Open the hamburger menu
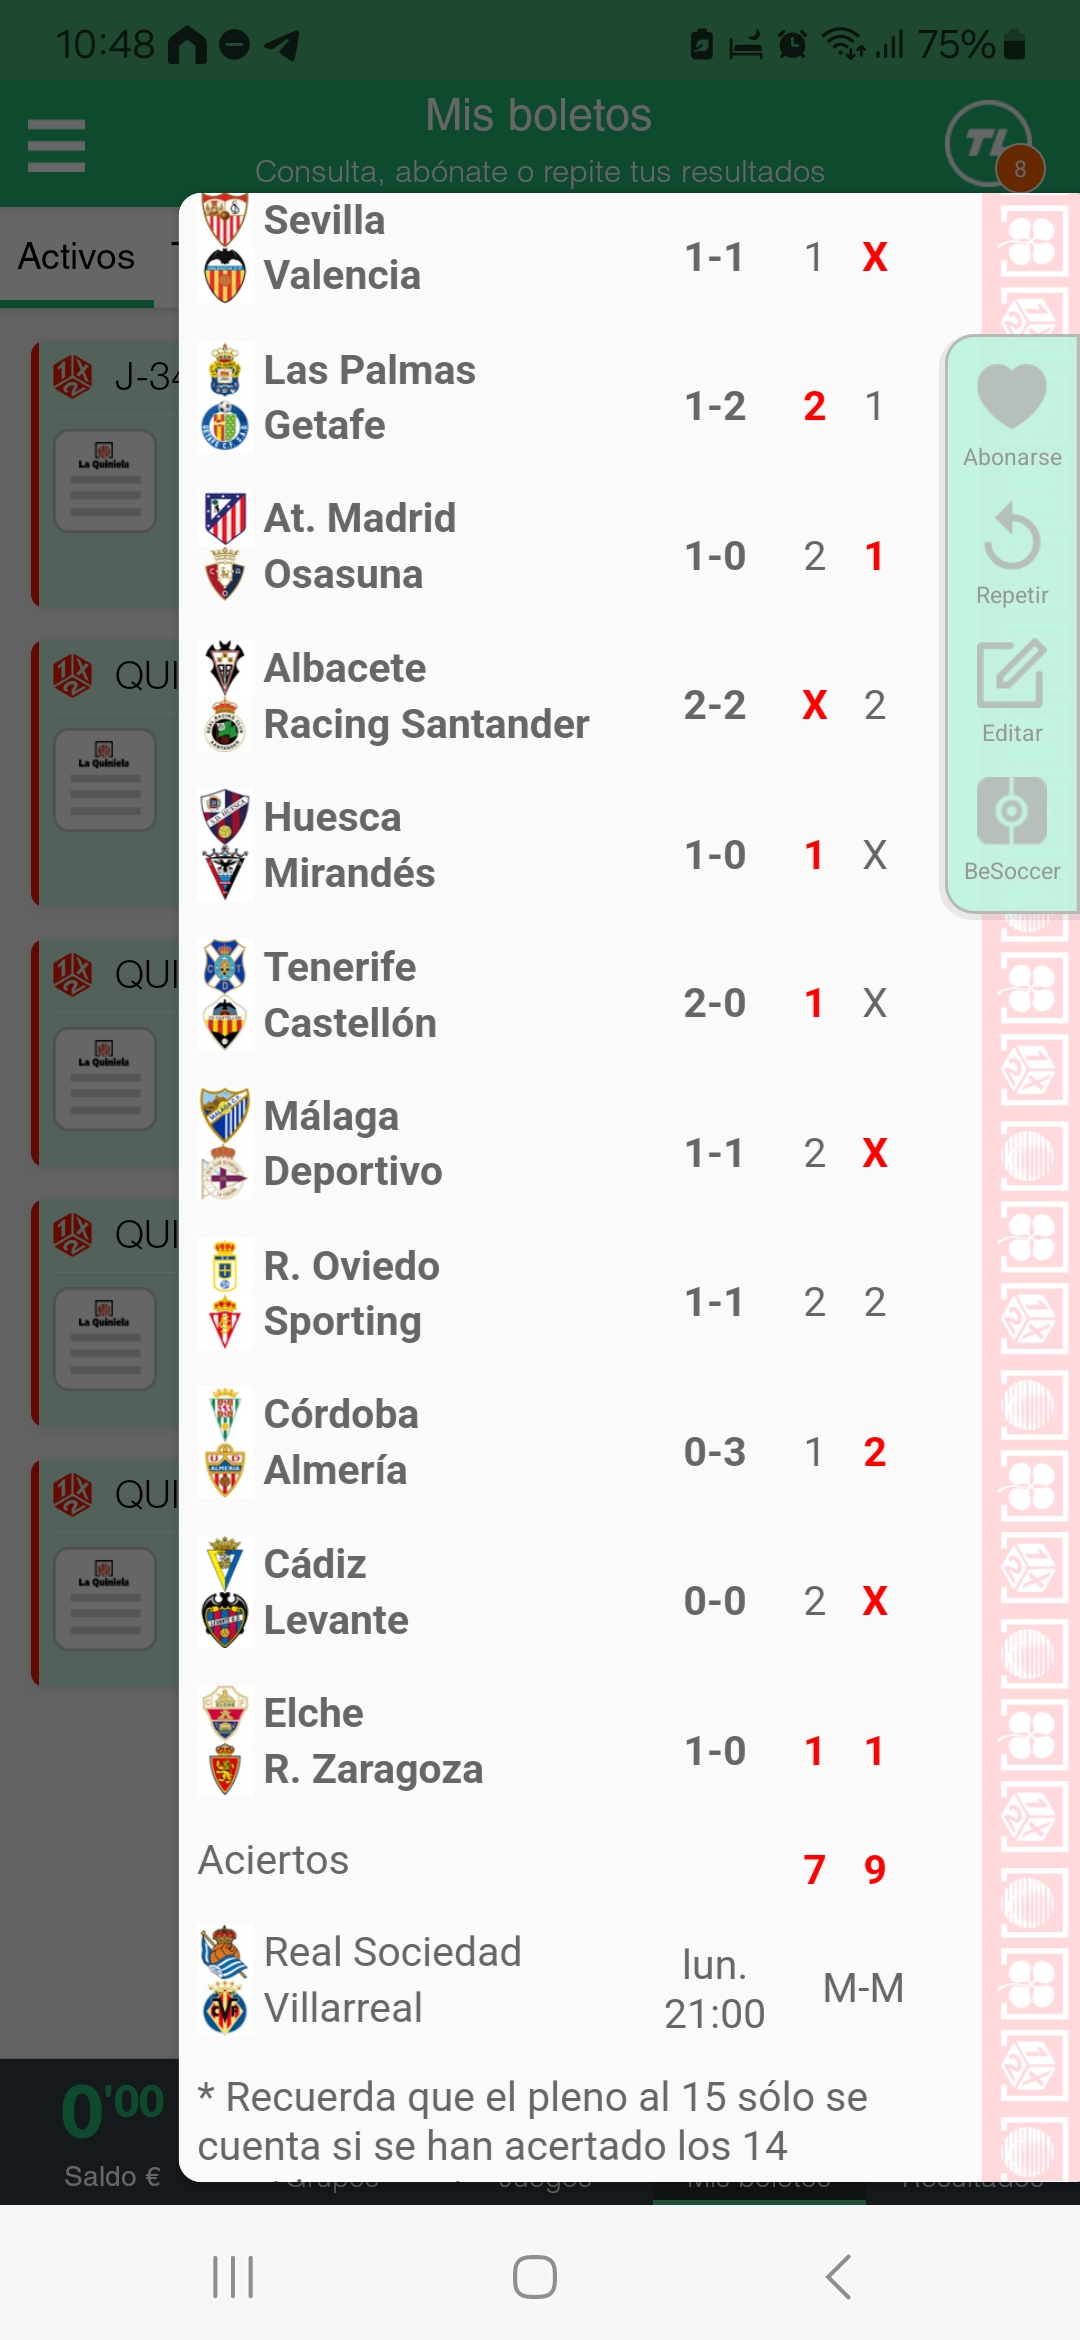The image size is (1080, 2340). point(56,145)
